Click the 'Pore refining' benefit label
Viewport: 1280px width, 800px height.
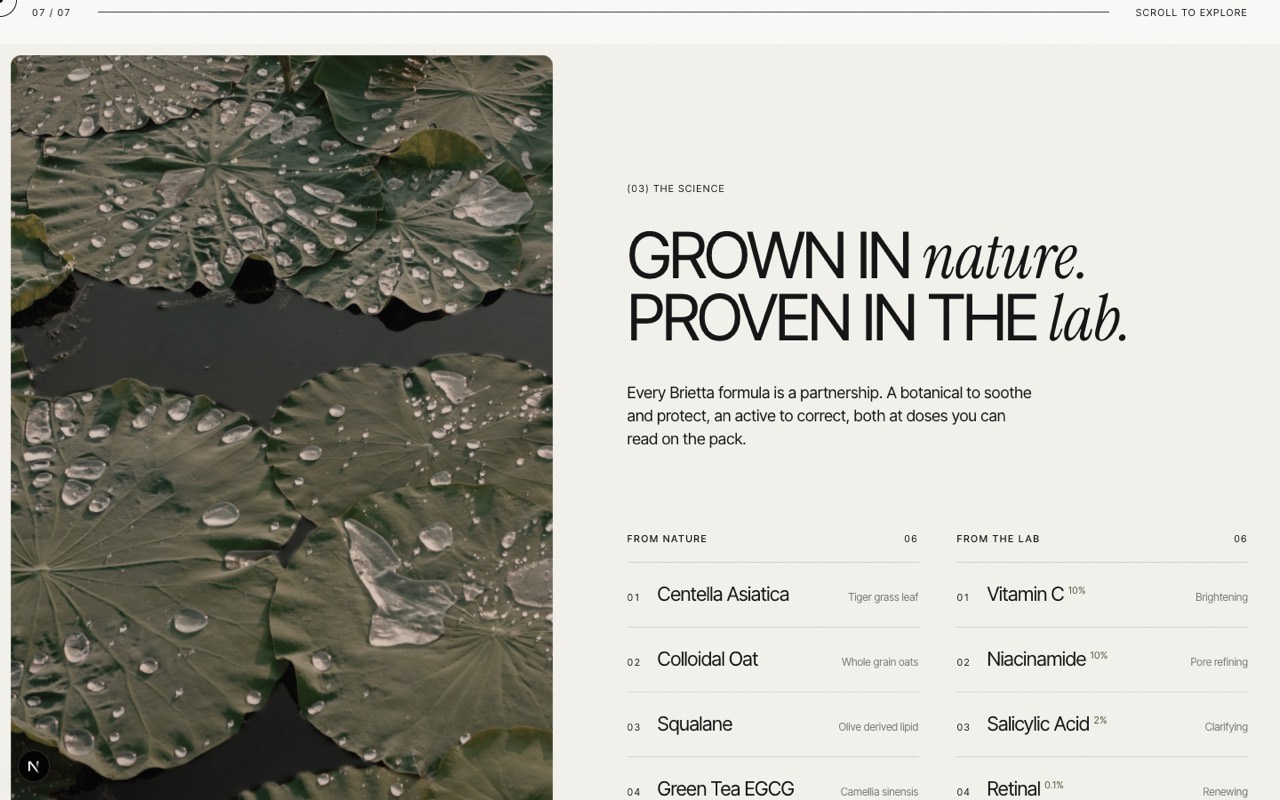coord(1219,662)
